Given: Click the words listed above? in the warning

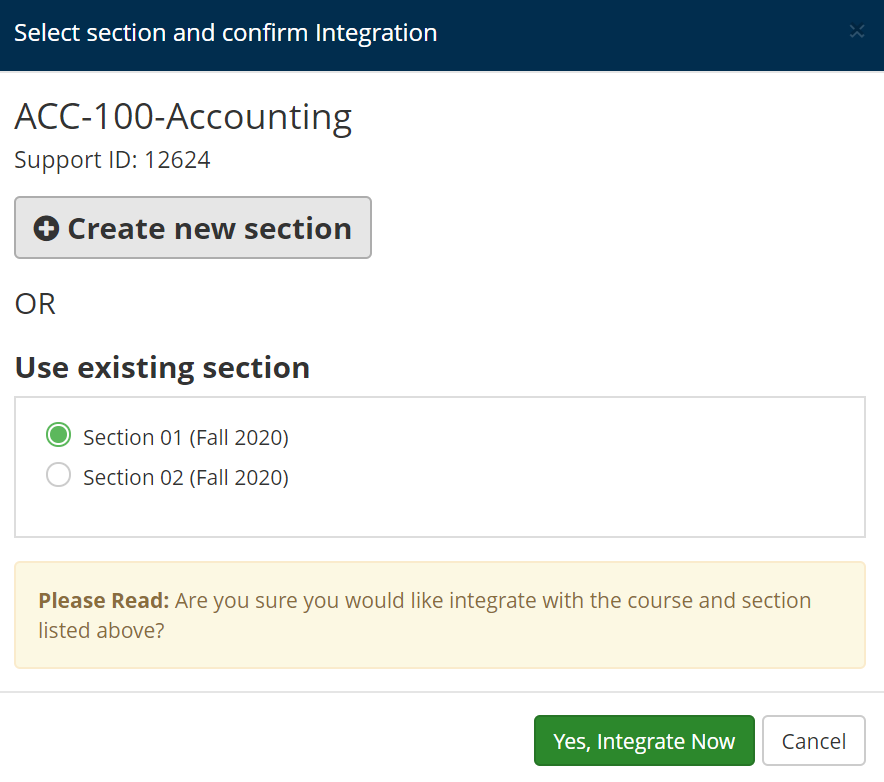Looking at the screenshot, I should point(101,630).
